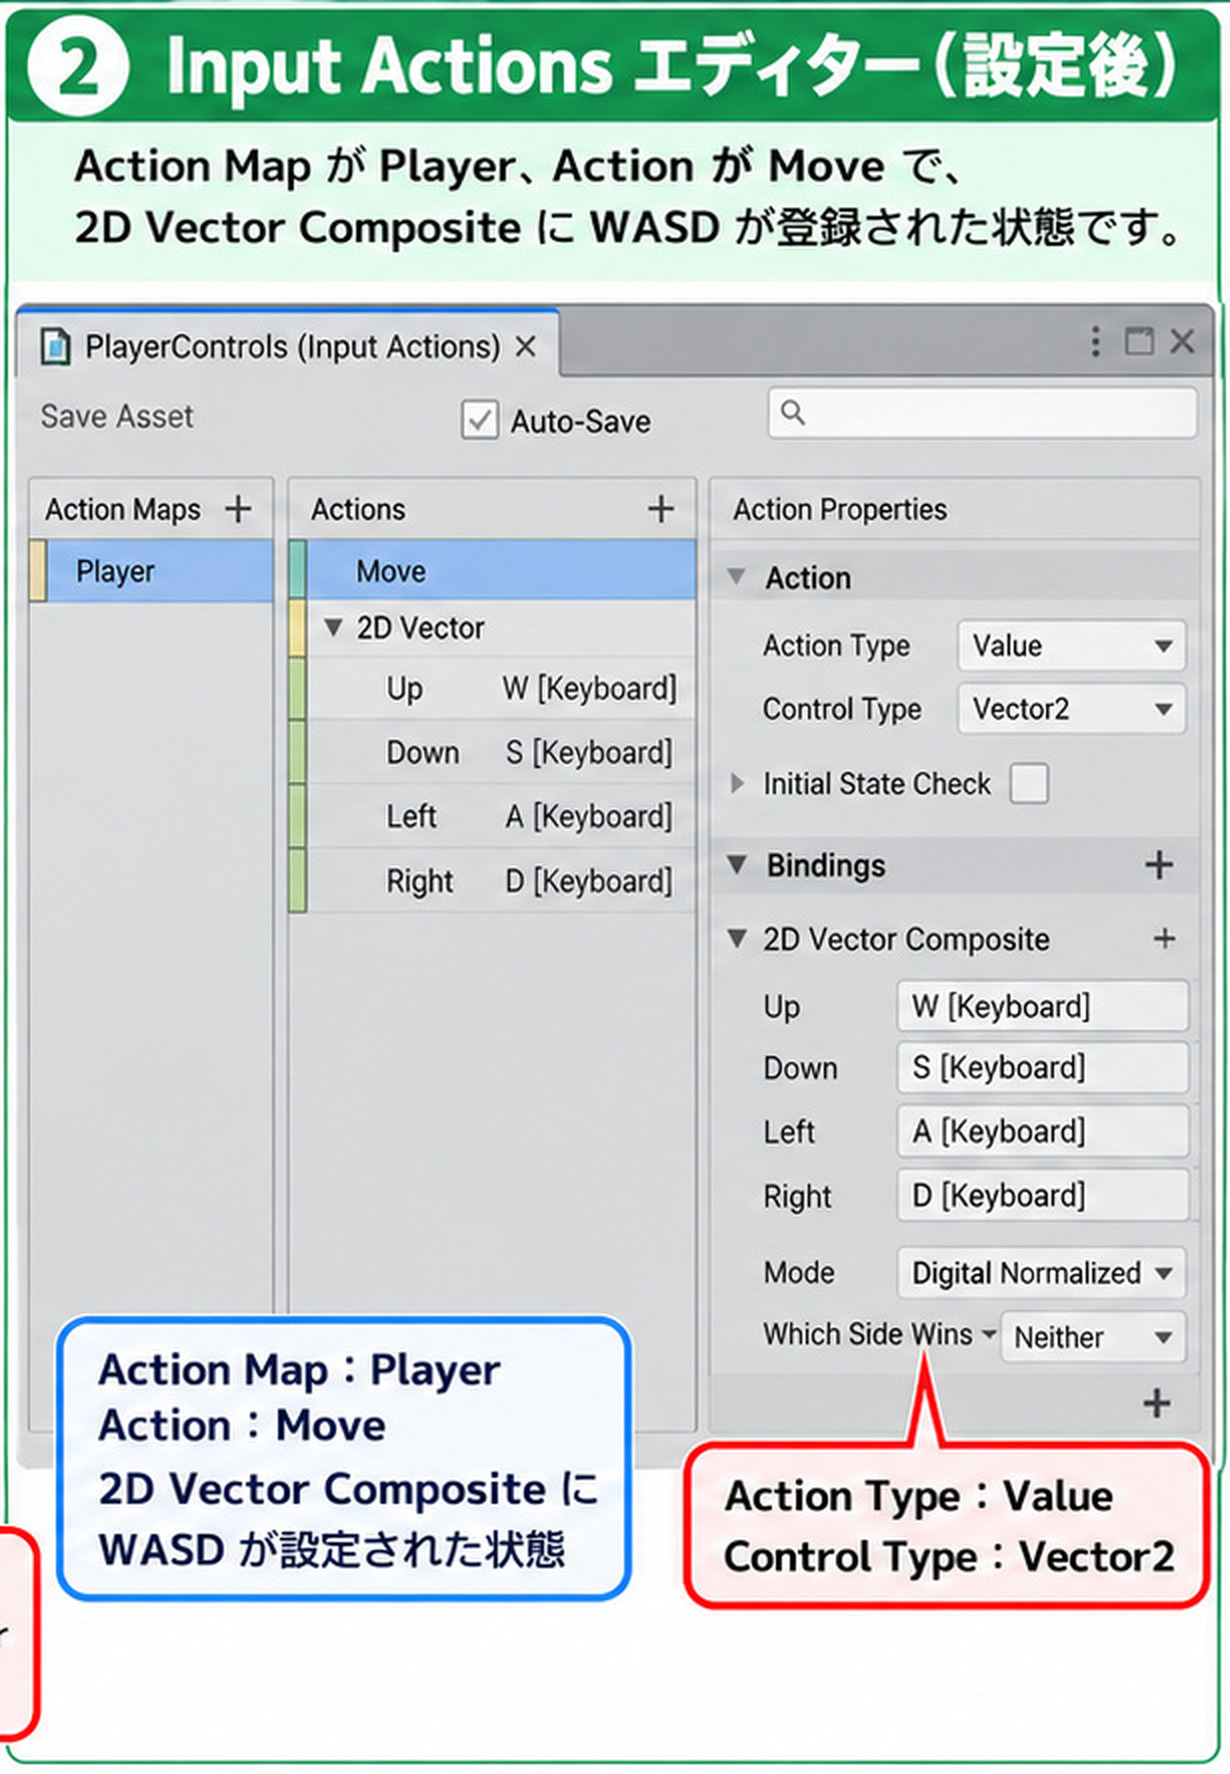
Task: Click the search magnifier icon
Action: pyautogui.click(x=792, y=412)
